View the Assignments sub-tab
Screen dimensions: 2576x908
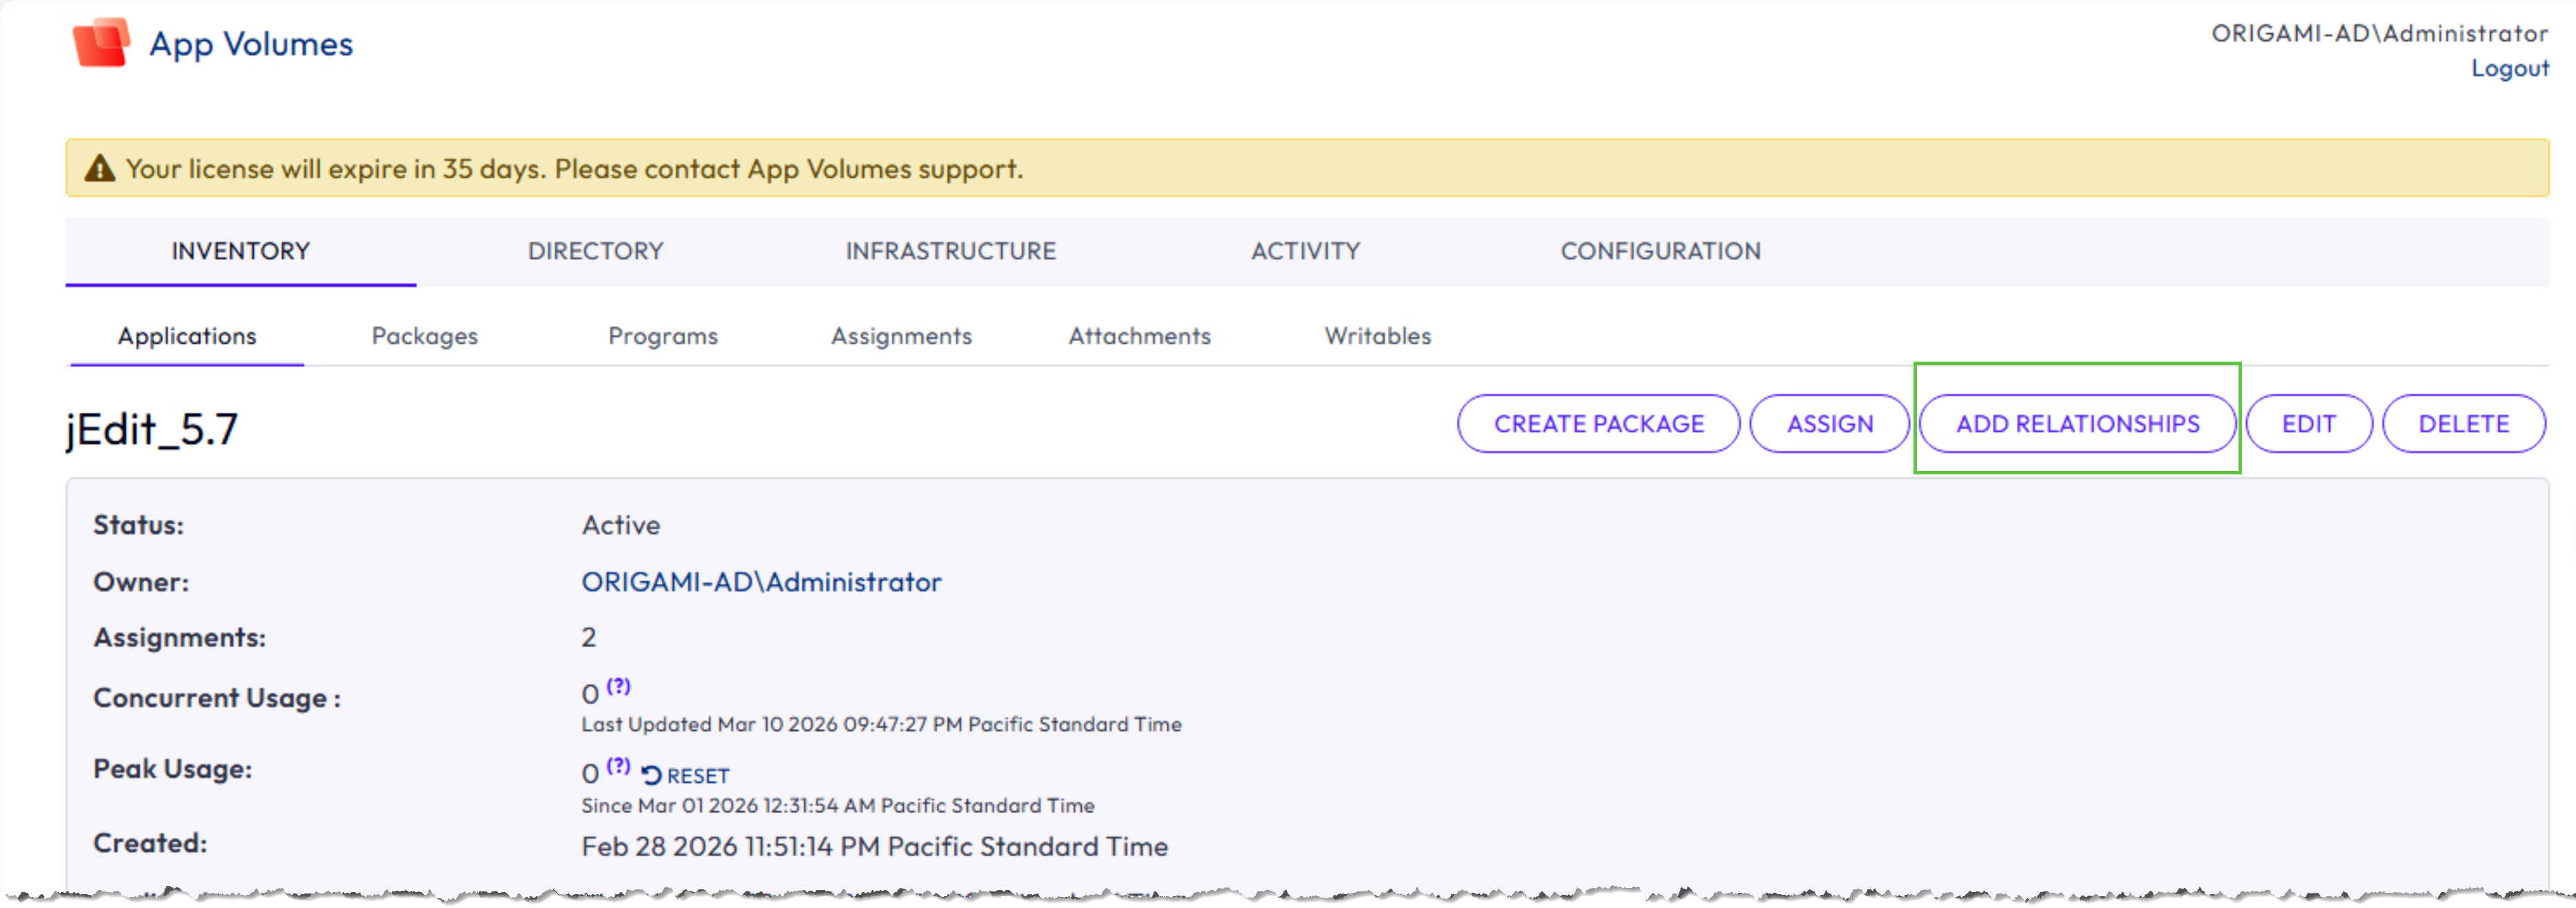[x=901, y=336]
